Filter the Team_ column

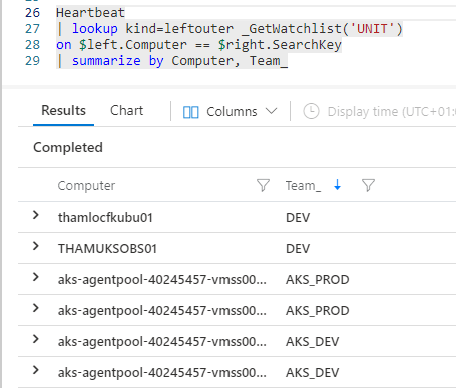(368, 185)
